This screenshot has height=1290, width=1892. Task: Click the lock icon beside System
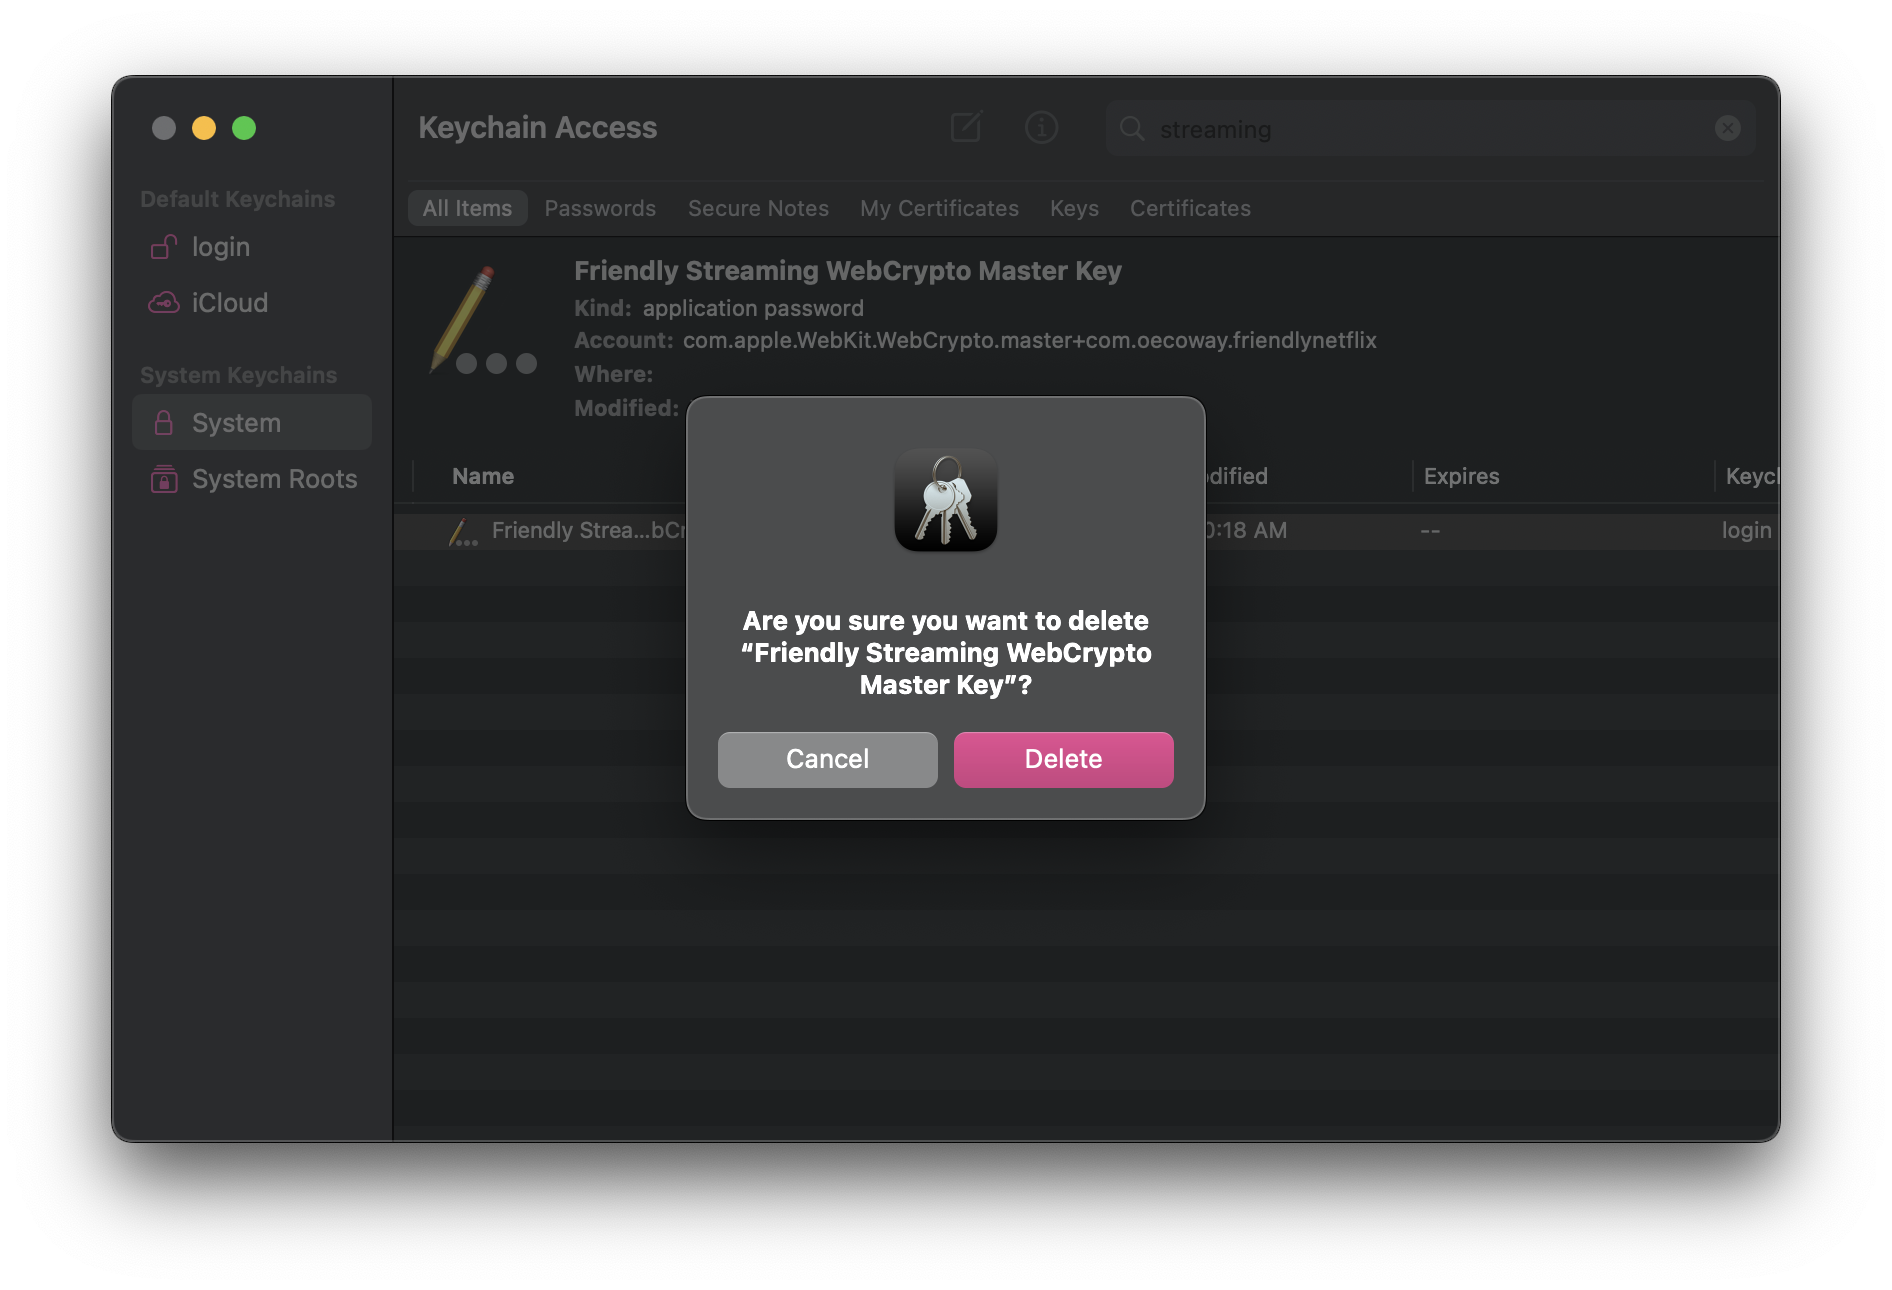tap(164, 422)
